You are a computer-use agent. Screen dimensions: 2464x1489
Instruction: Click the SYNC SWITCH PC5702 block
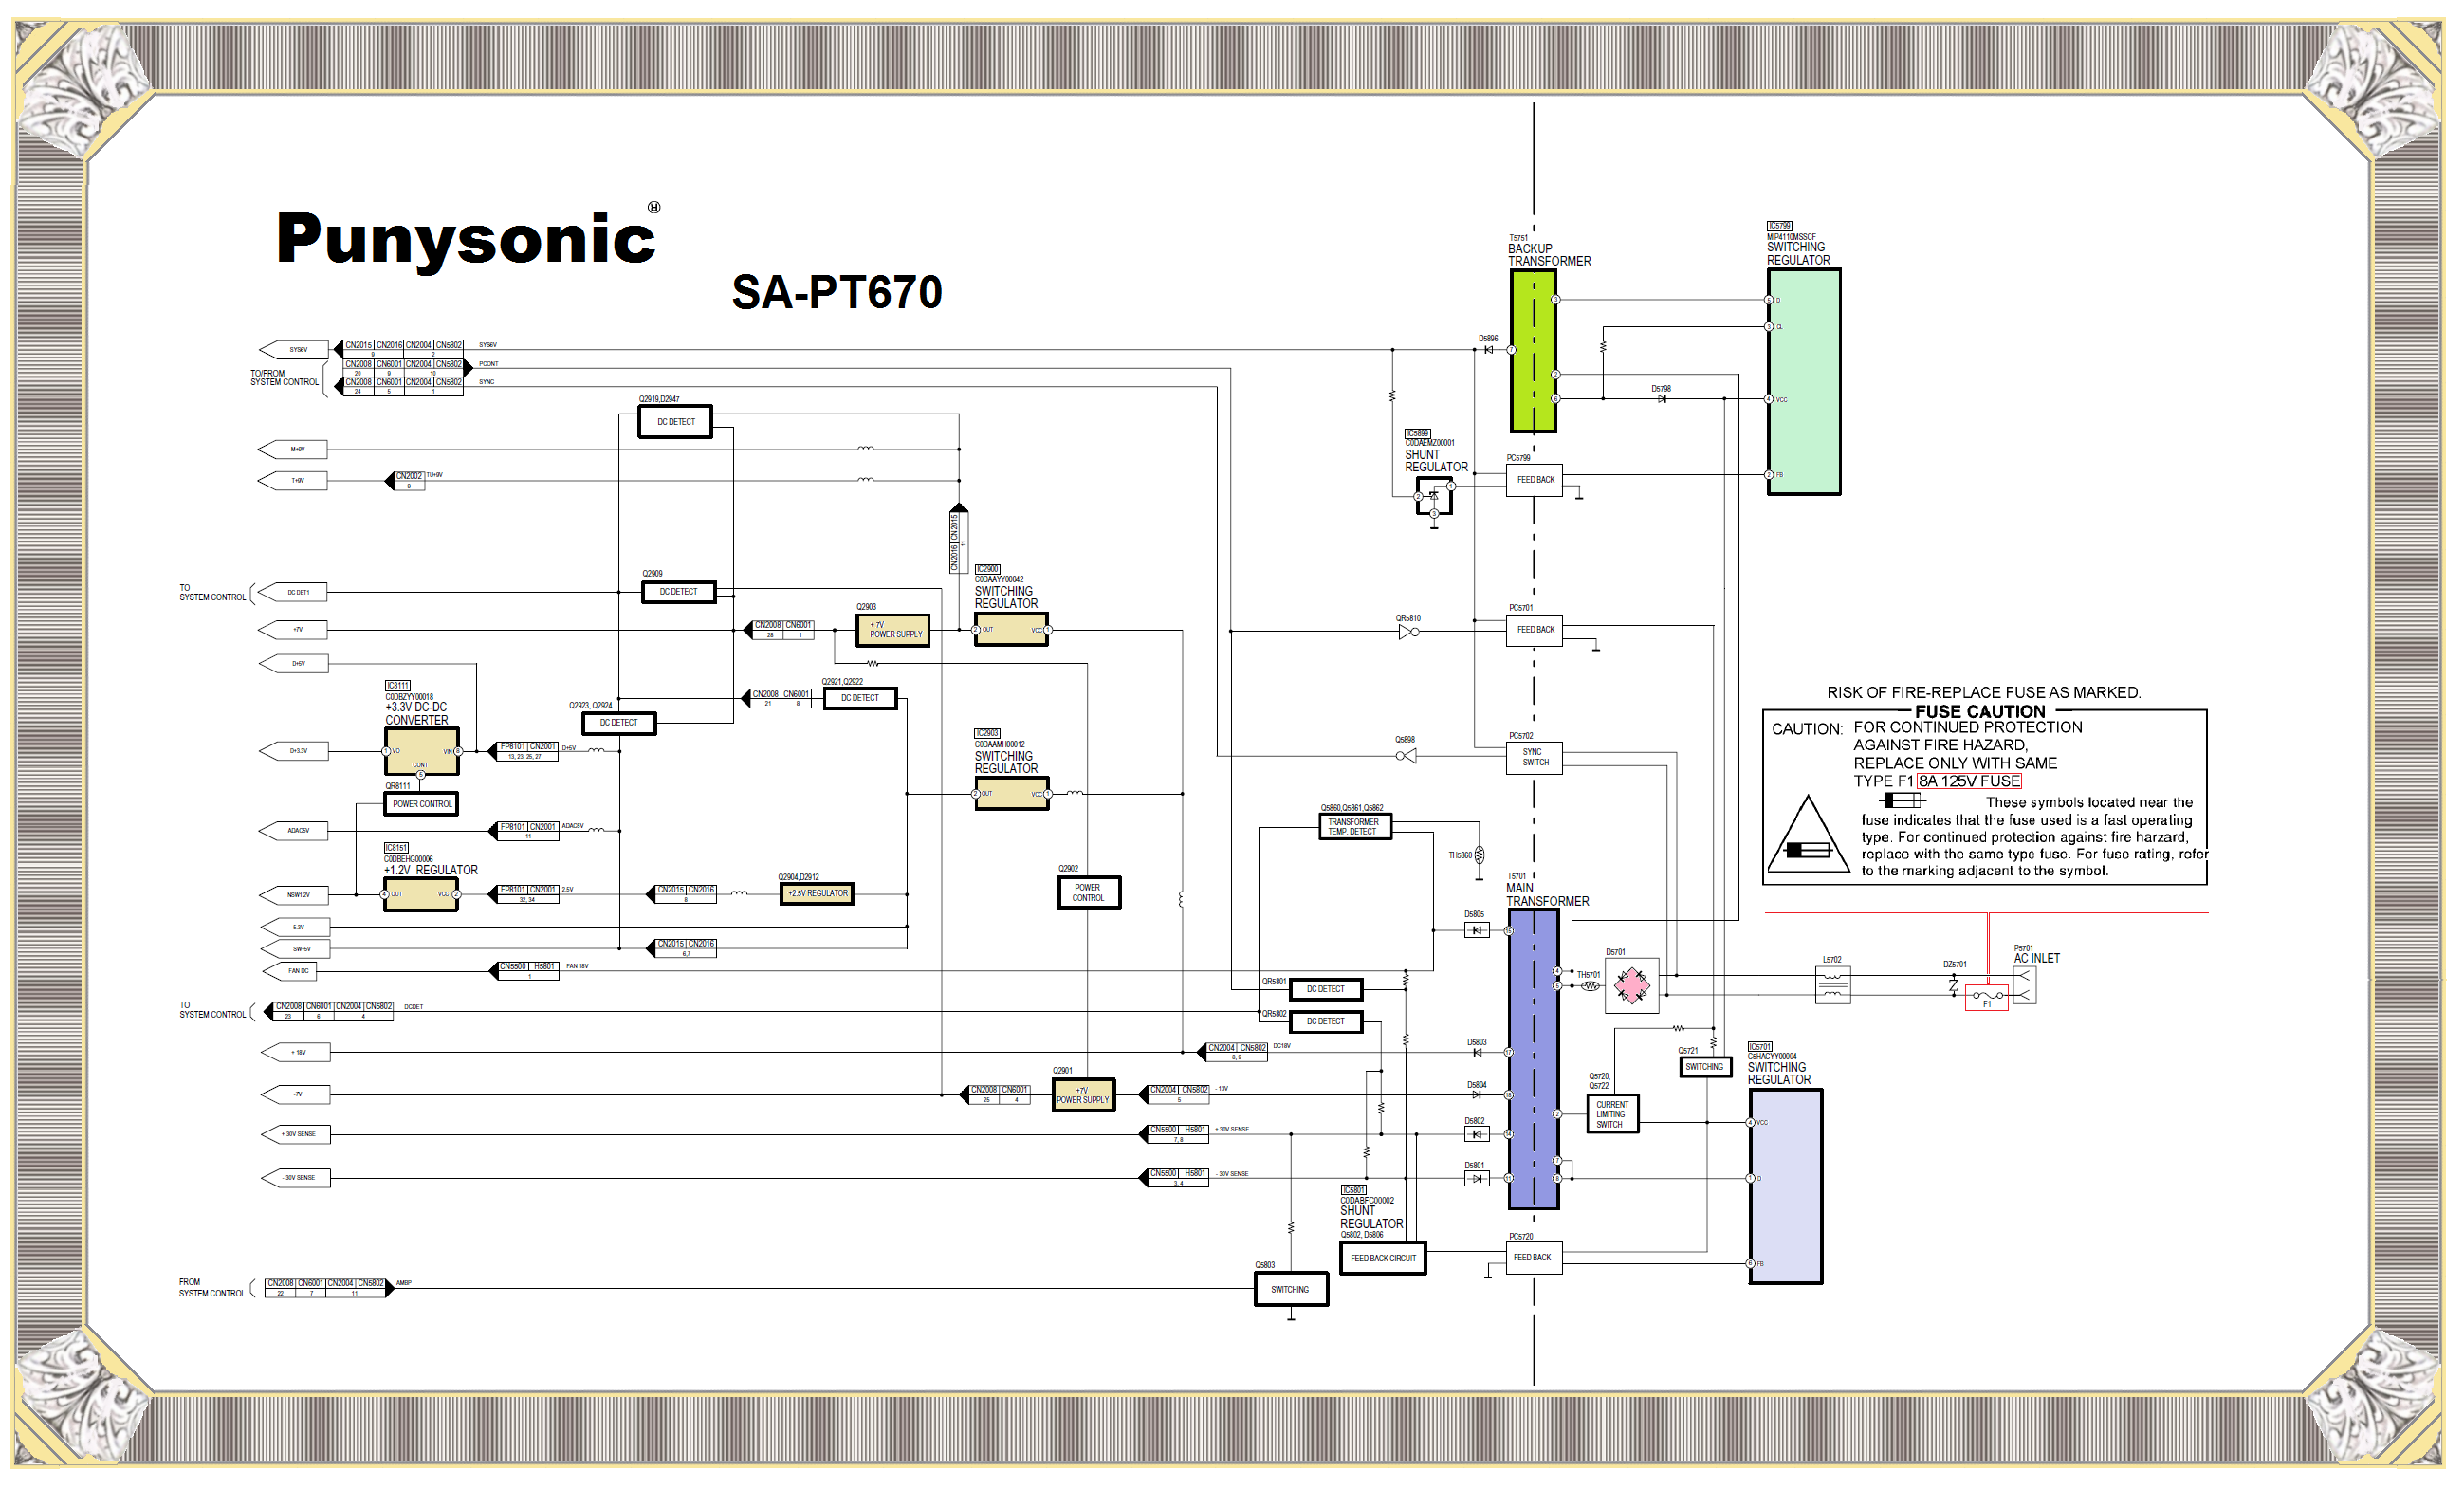click(1534, 758)
